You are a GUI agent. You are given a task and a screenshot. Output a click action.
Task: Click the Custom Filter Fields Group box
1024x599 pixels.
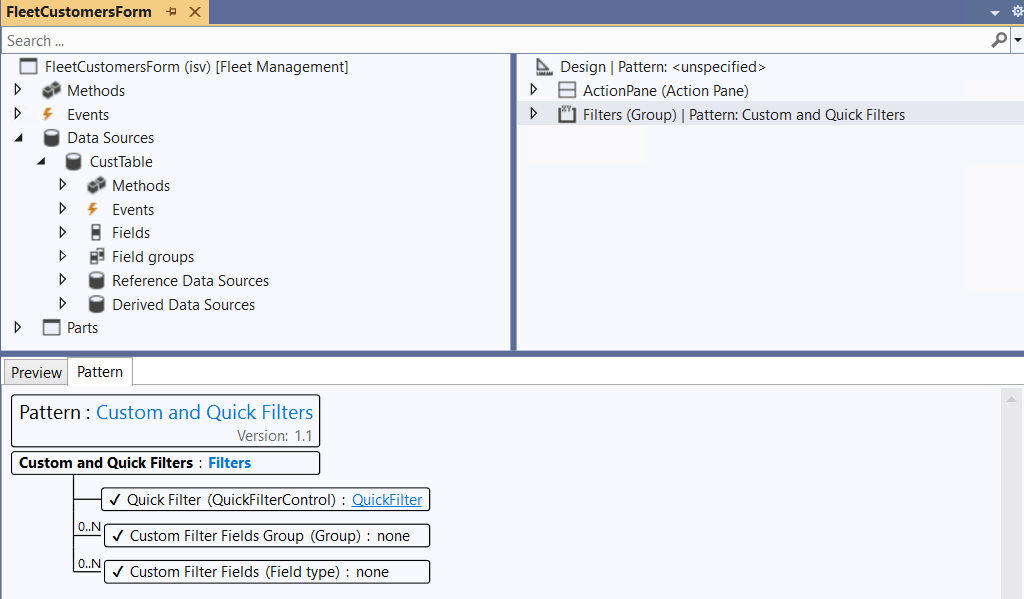tap(267, 536)
